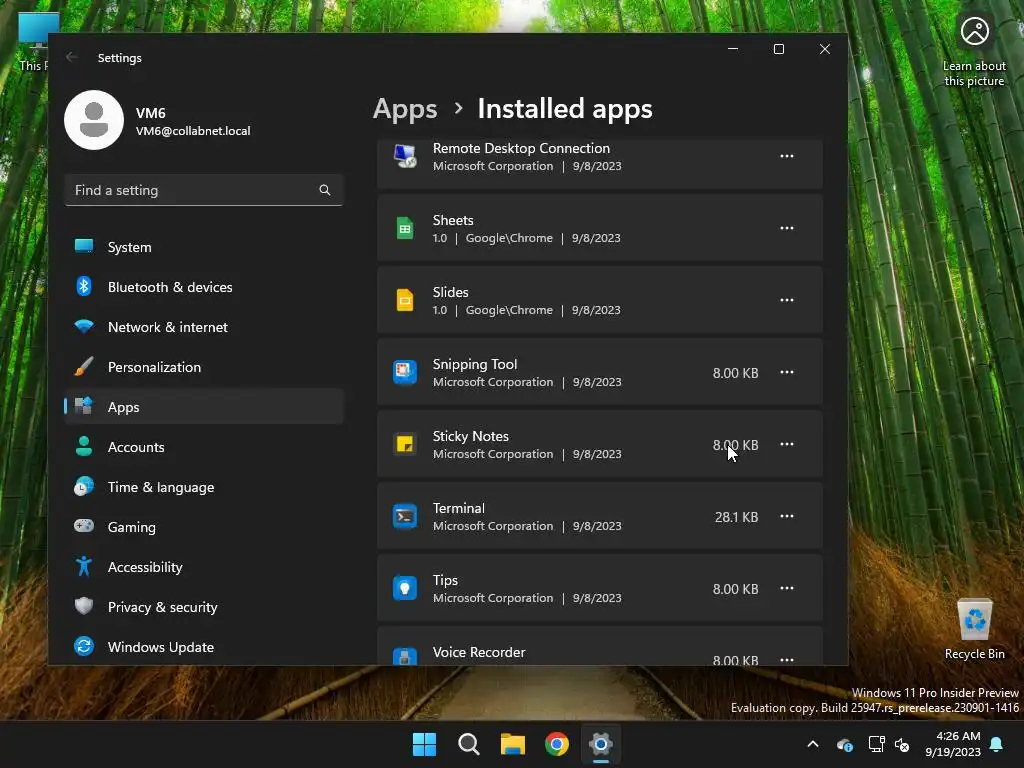Launch Google Chrome from the taskbar
The width and height of the screenshot is (1024, 768).
pos(557,744)
